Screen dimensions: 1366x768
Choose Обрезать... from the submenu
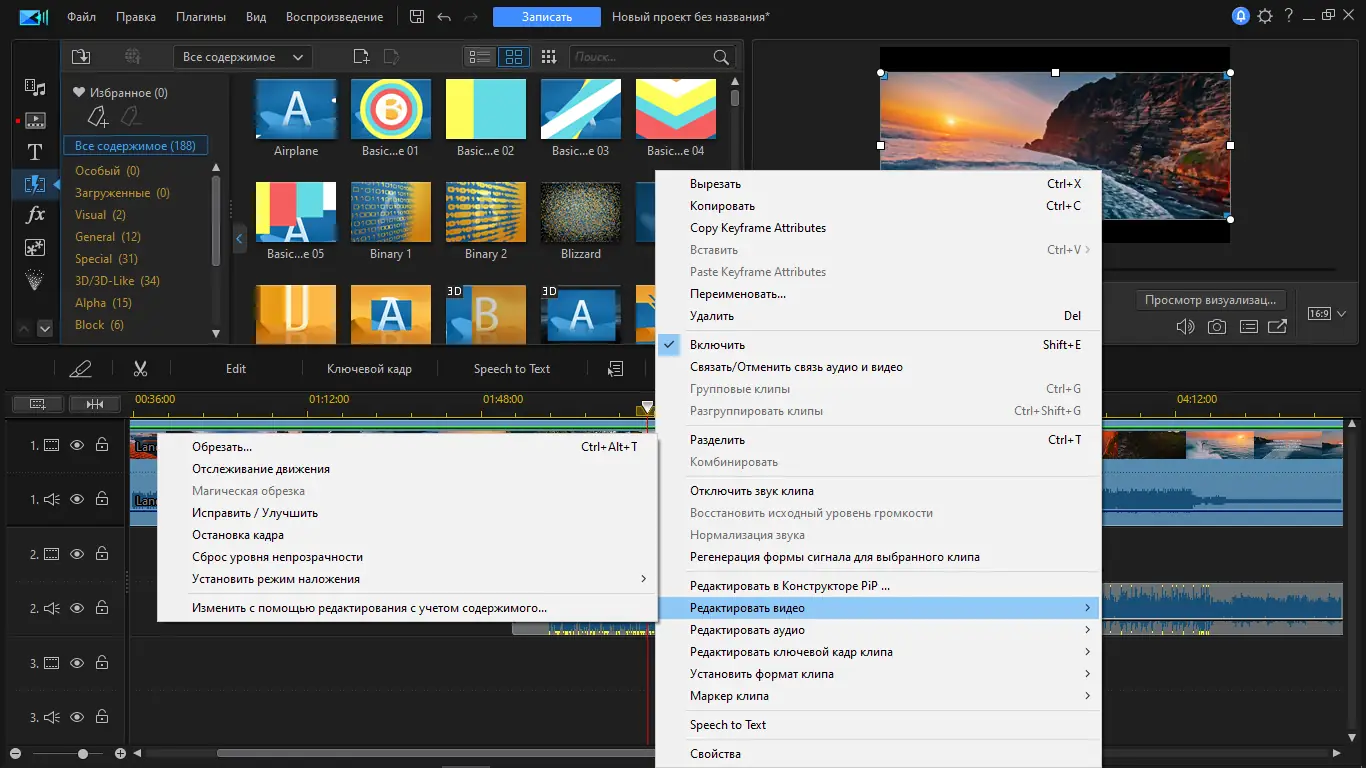407,447
